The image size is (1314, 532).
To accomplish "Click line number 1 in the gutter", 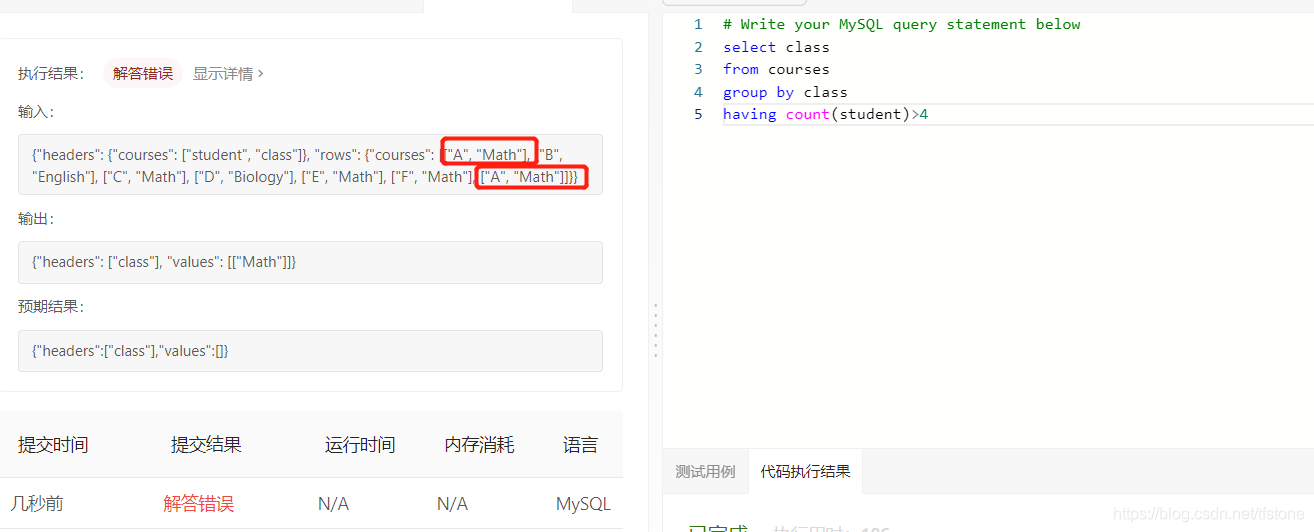I will pyautogui.click(x=699, y=24).
